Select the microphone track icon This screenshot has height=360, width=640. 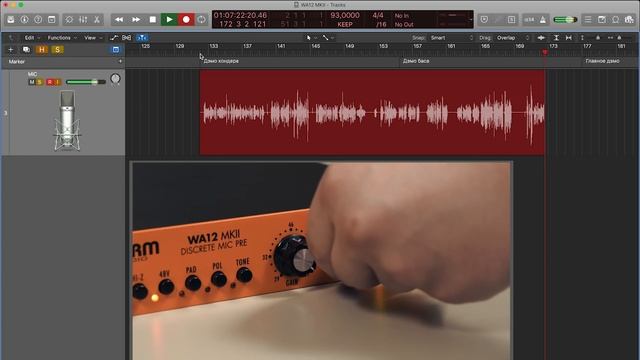tap(67, 121)
